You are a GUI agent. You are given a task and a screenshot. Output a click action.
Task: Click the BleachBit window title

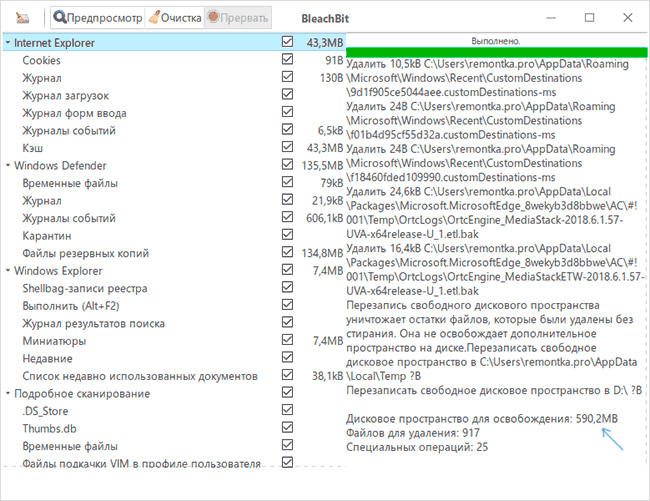(325, 19)
